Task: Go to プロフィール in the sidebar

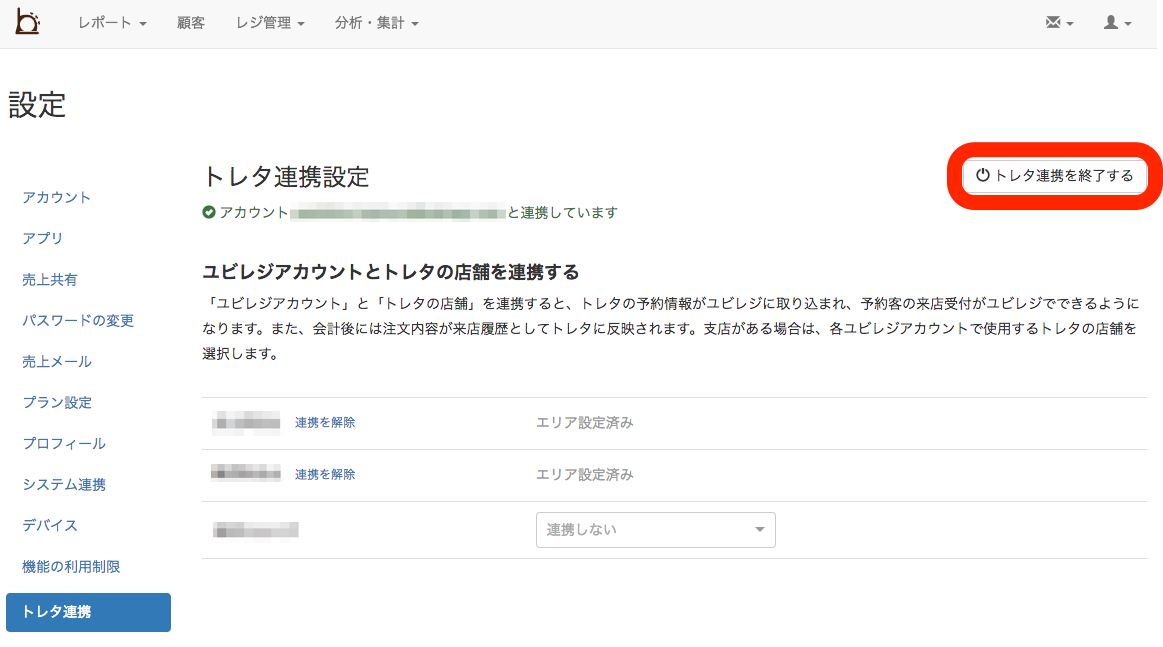Action: 64,443
